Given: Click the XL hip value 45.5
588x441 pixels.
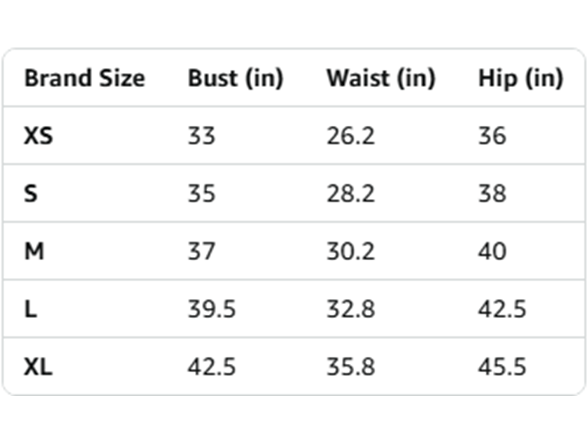Looking at the screenshot, I should point(502,367).
